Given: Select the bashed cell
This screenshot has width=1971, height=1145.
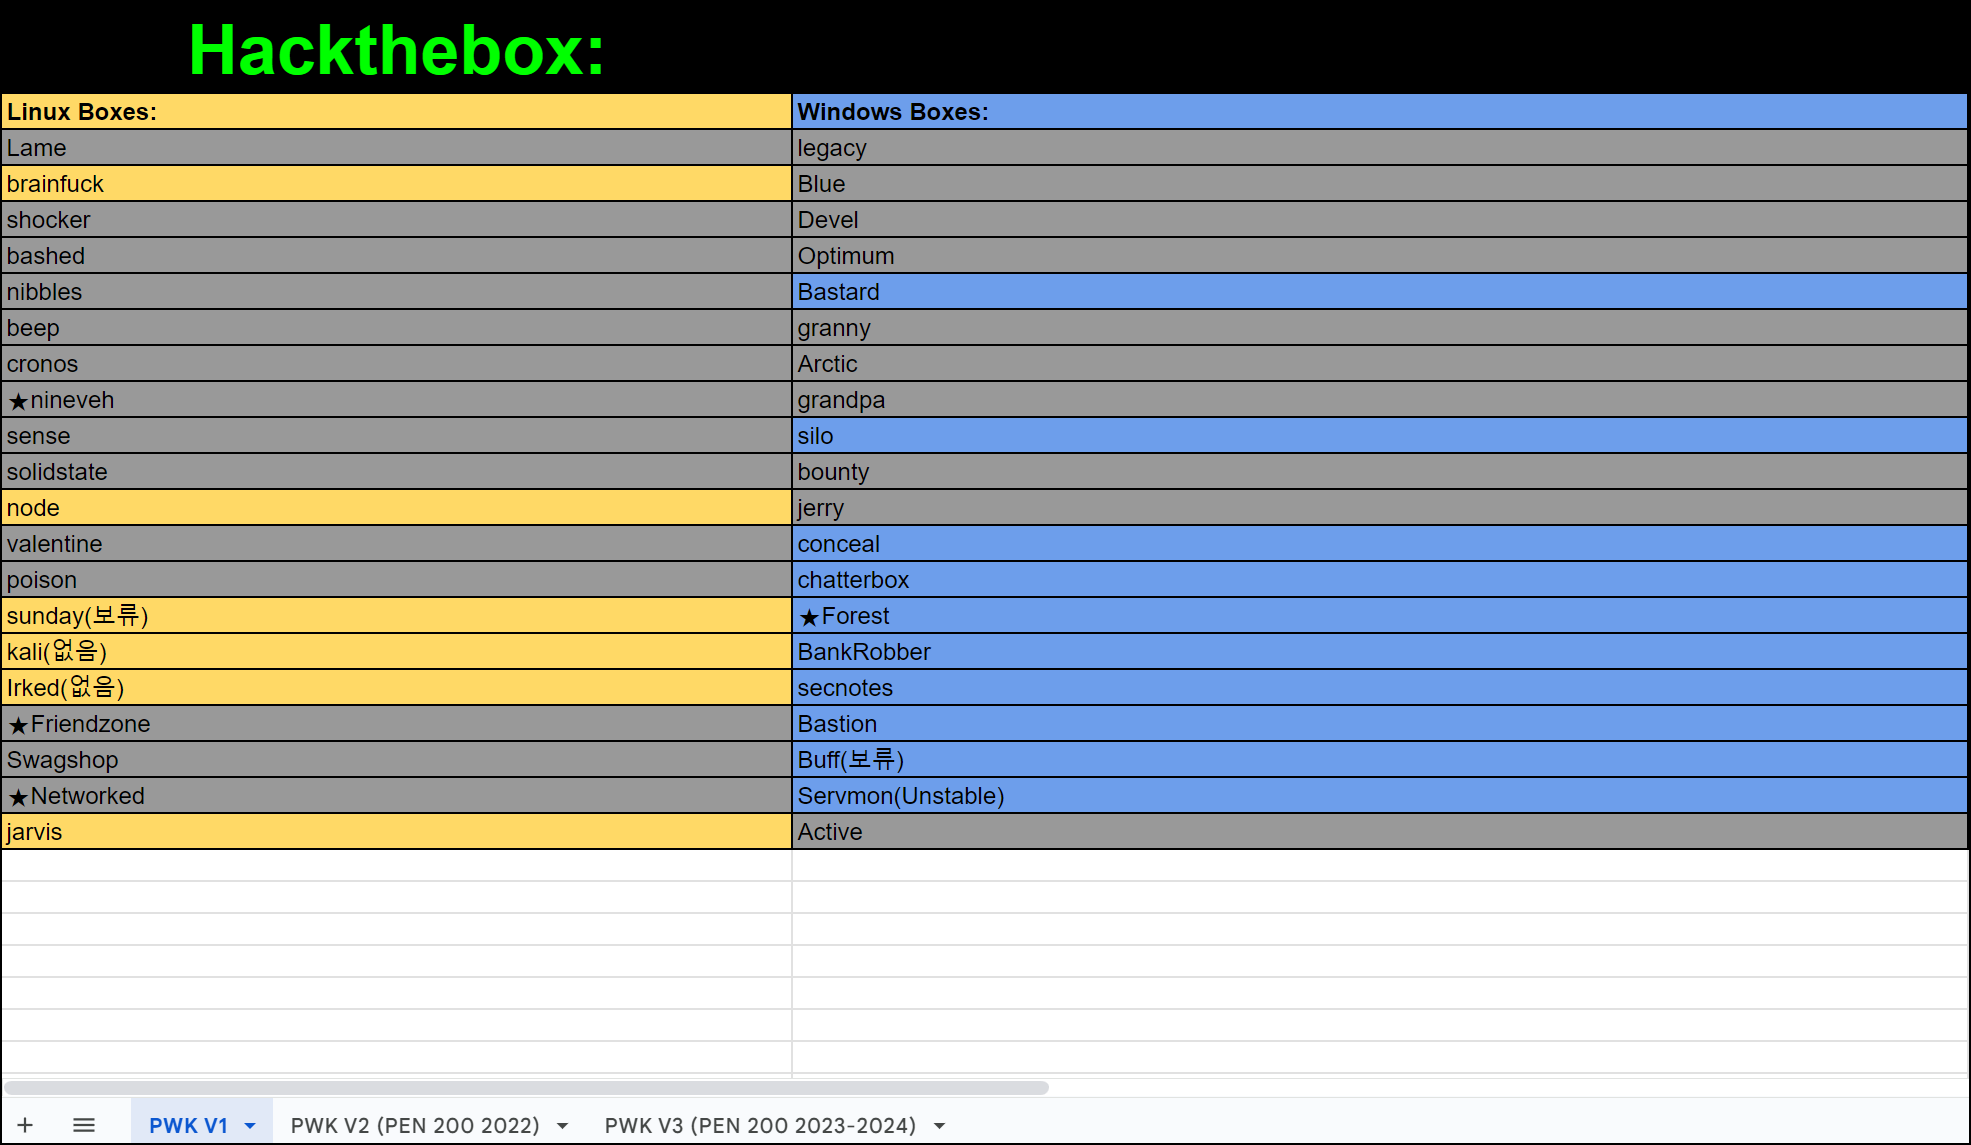Looking at the screenshot, I should click(x=396, y=256).
